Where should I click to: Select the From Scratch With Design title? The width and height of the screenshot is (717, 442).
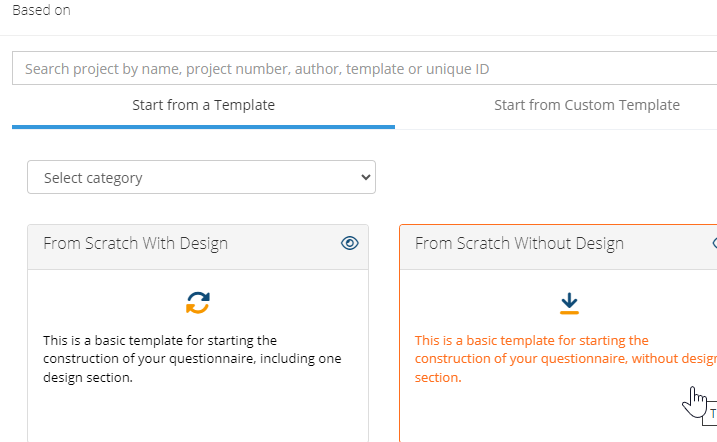pos(135,243)
